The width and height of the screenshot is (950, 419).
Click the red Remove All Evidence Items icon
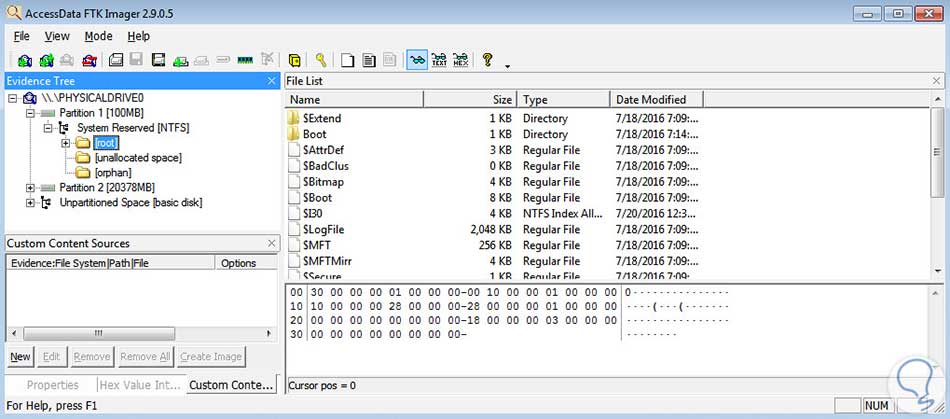(x=90, y=60)
